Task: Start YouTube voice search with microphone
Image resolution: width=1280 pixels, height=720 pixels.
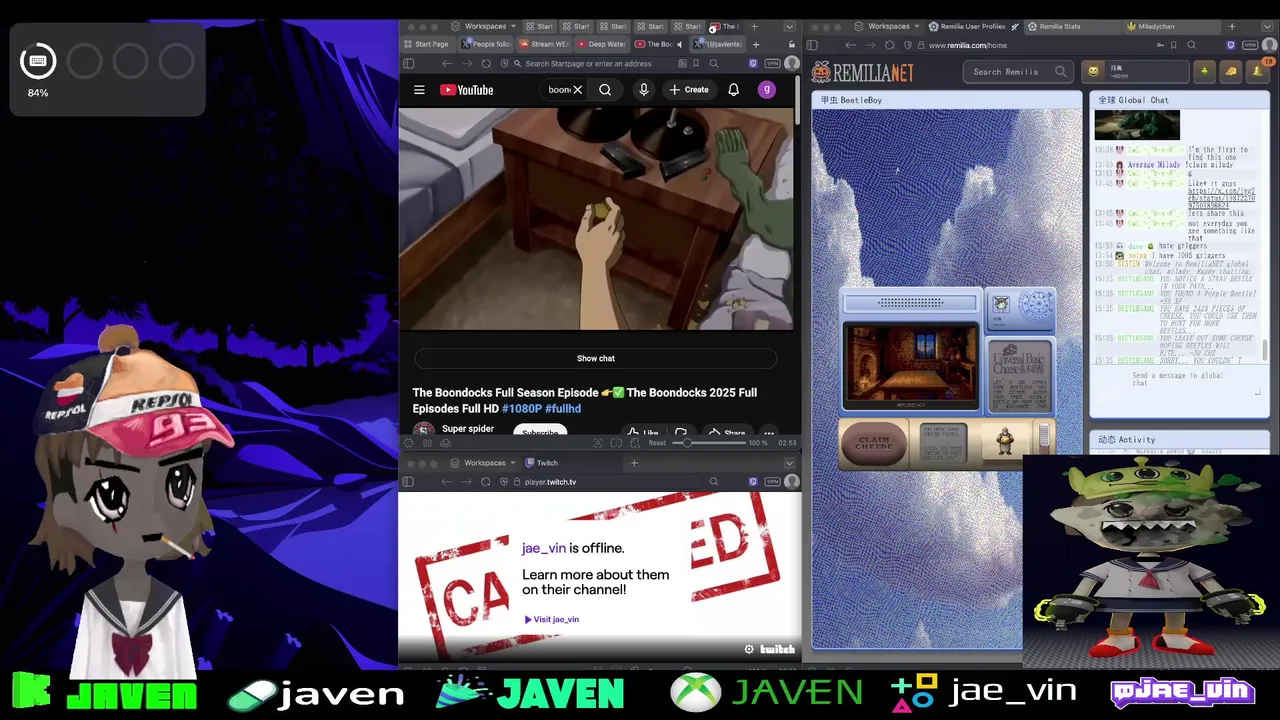Action: (644, 90)
